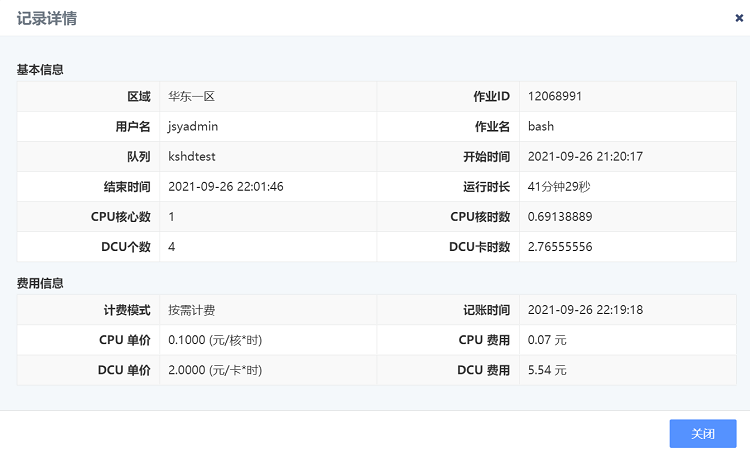Click the run duration 41分钟29秒
The height and width of the screenshot is (454, 750).
pos(559,187)
